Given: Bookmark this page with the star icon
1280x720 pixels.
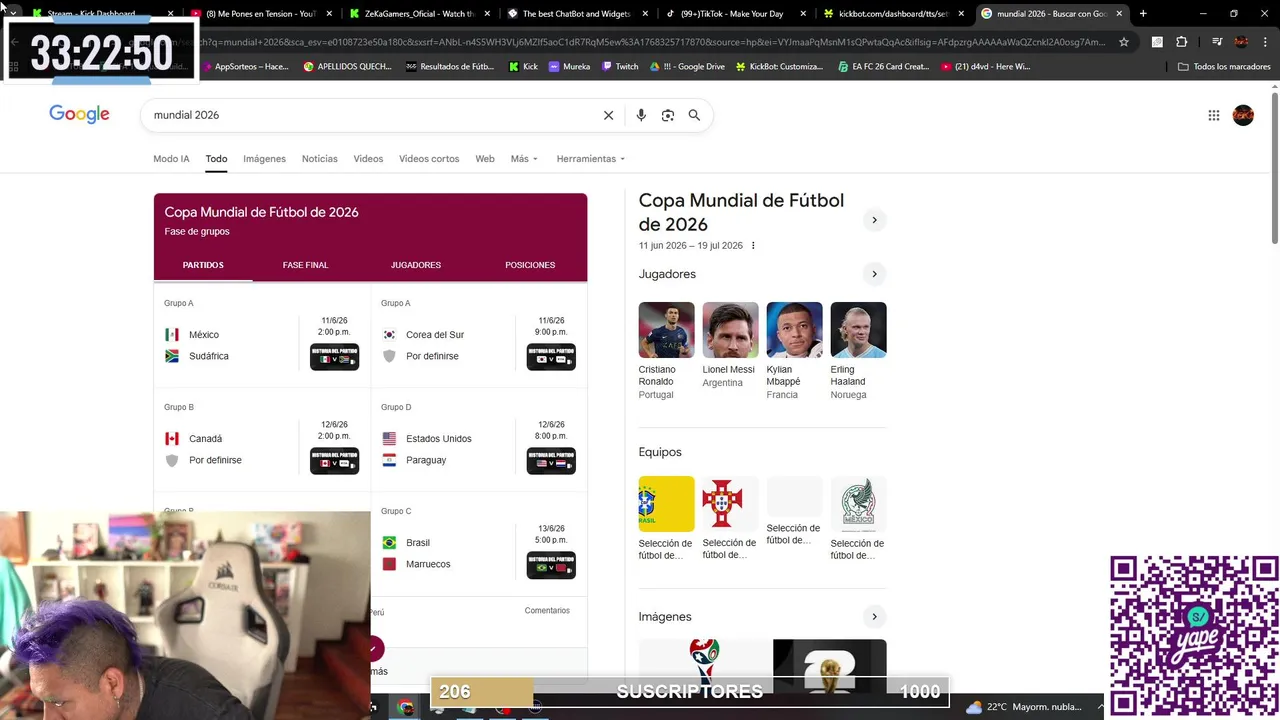Looking at the screenshot, I should click(1124, 42).
